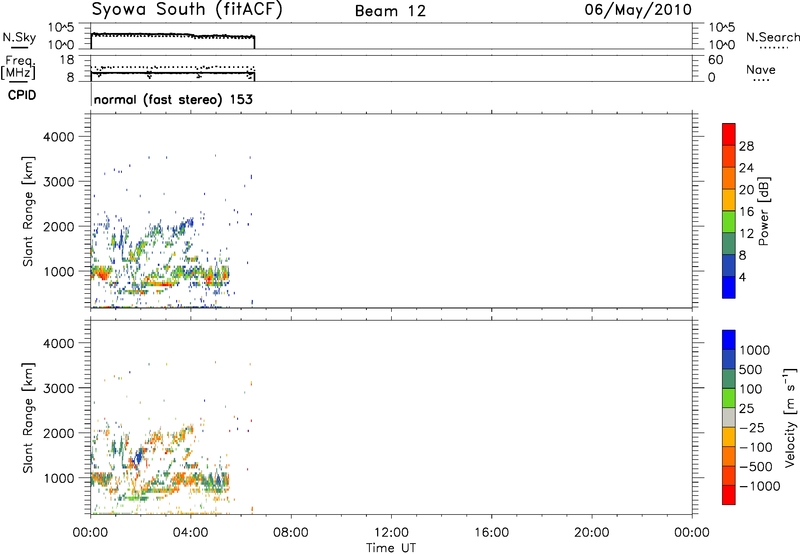Click the "28" power scale label
800x554 pixels.
746,146
